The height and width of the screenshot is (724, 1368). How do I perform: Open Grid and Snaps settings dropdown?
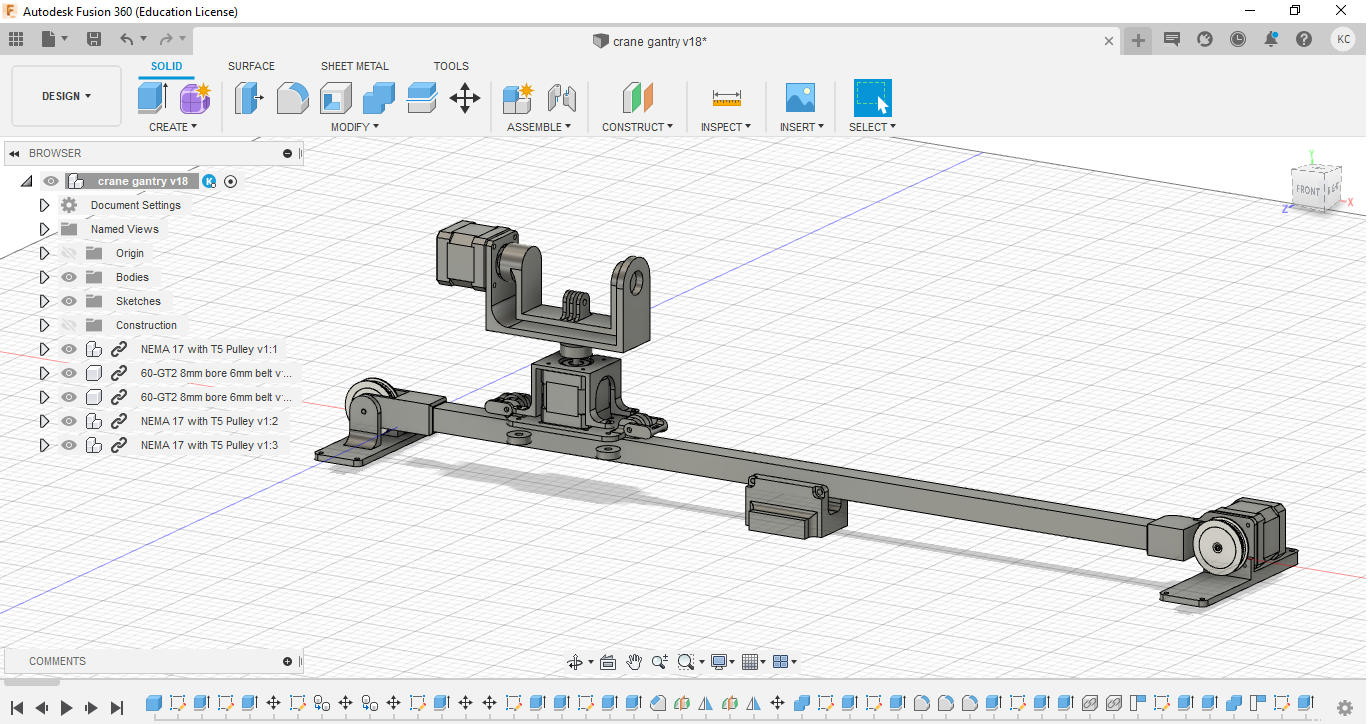point(754,662)
